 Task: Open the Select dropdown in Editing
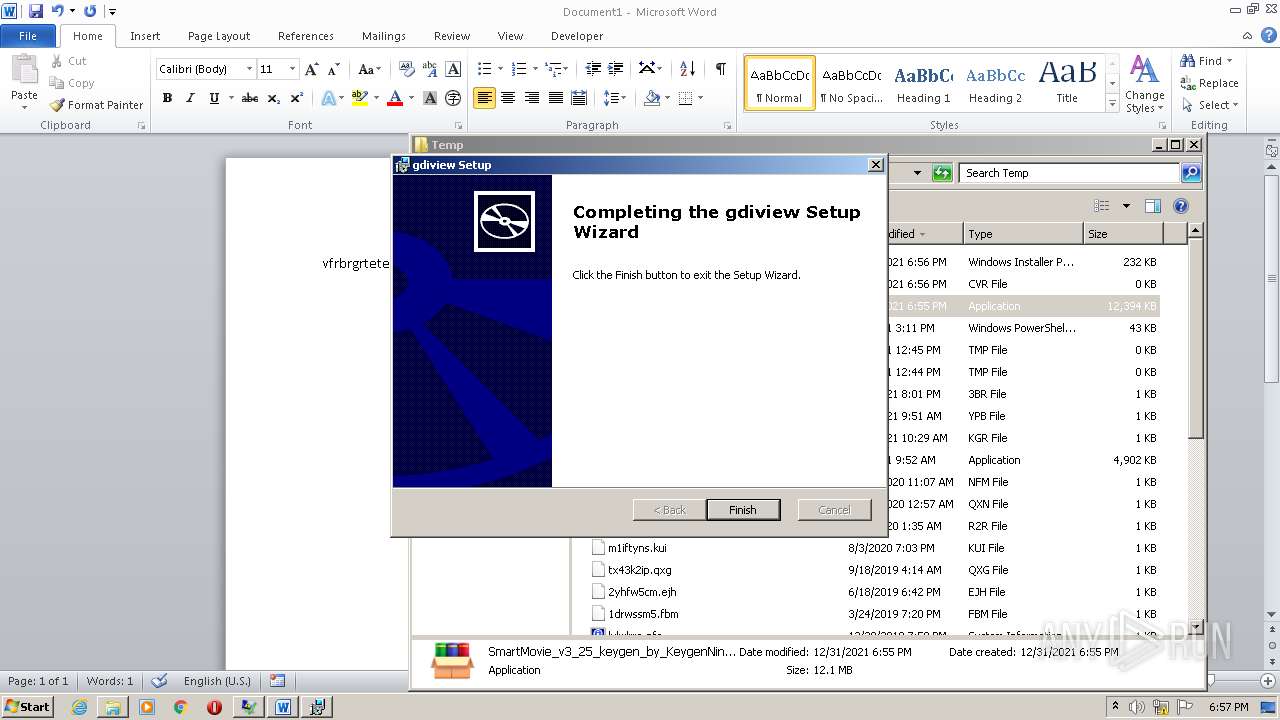point(1210,105)
